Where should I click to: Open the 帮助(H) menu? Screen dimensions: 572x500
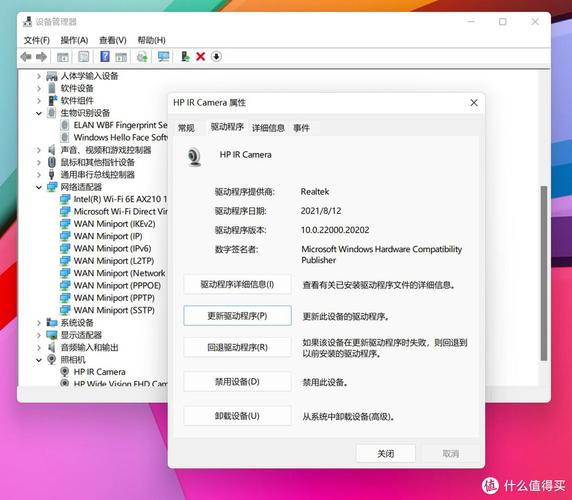click(151, 40)
